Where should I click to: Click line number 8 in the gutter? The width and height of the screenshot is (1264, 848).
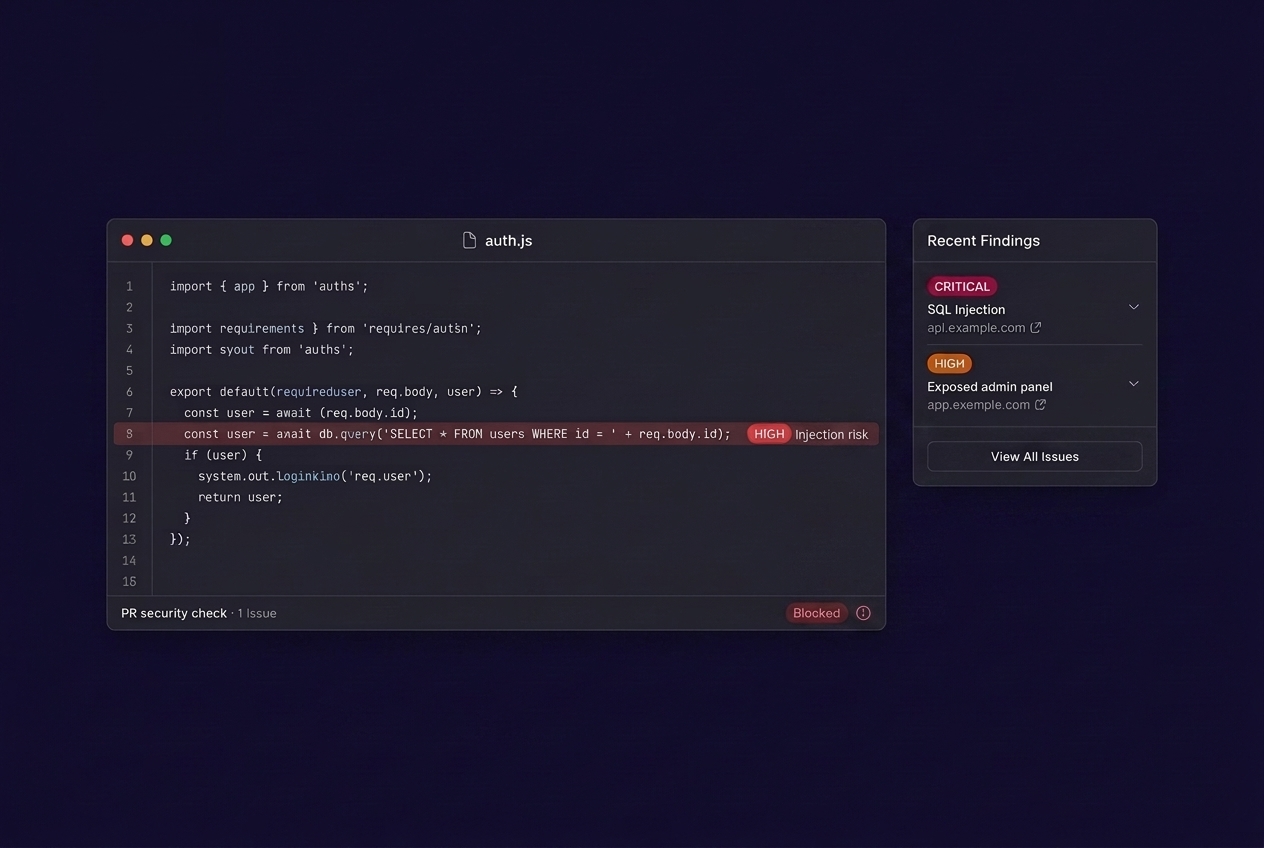(x=129, y=434)
